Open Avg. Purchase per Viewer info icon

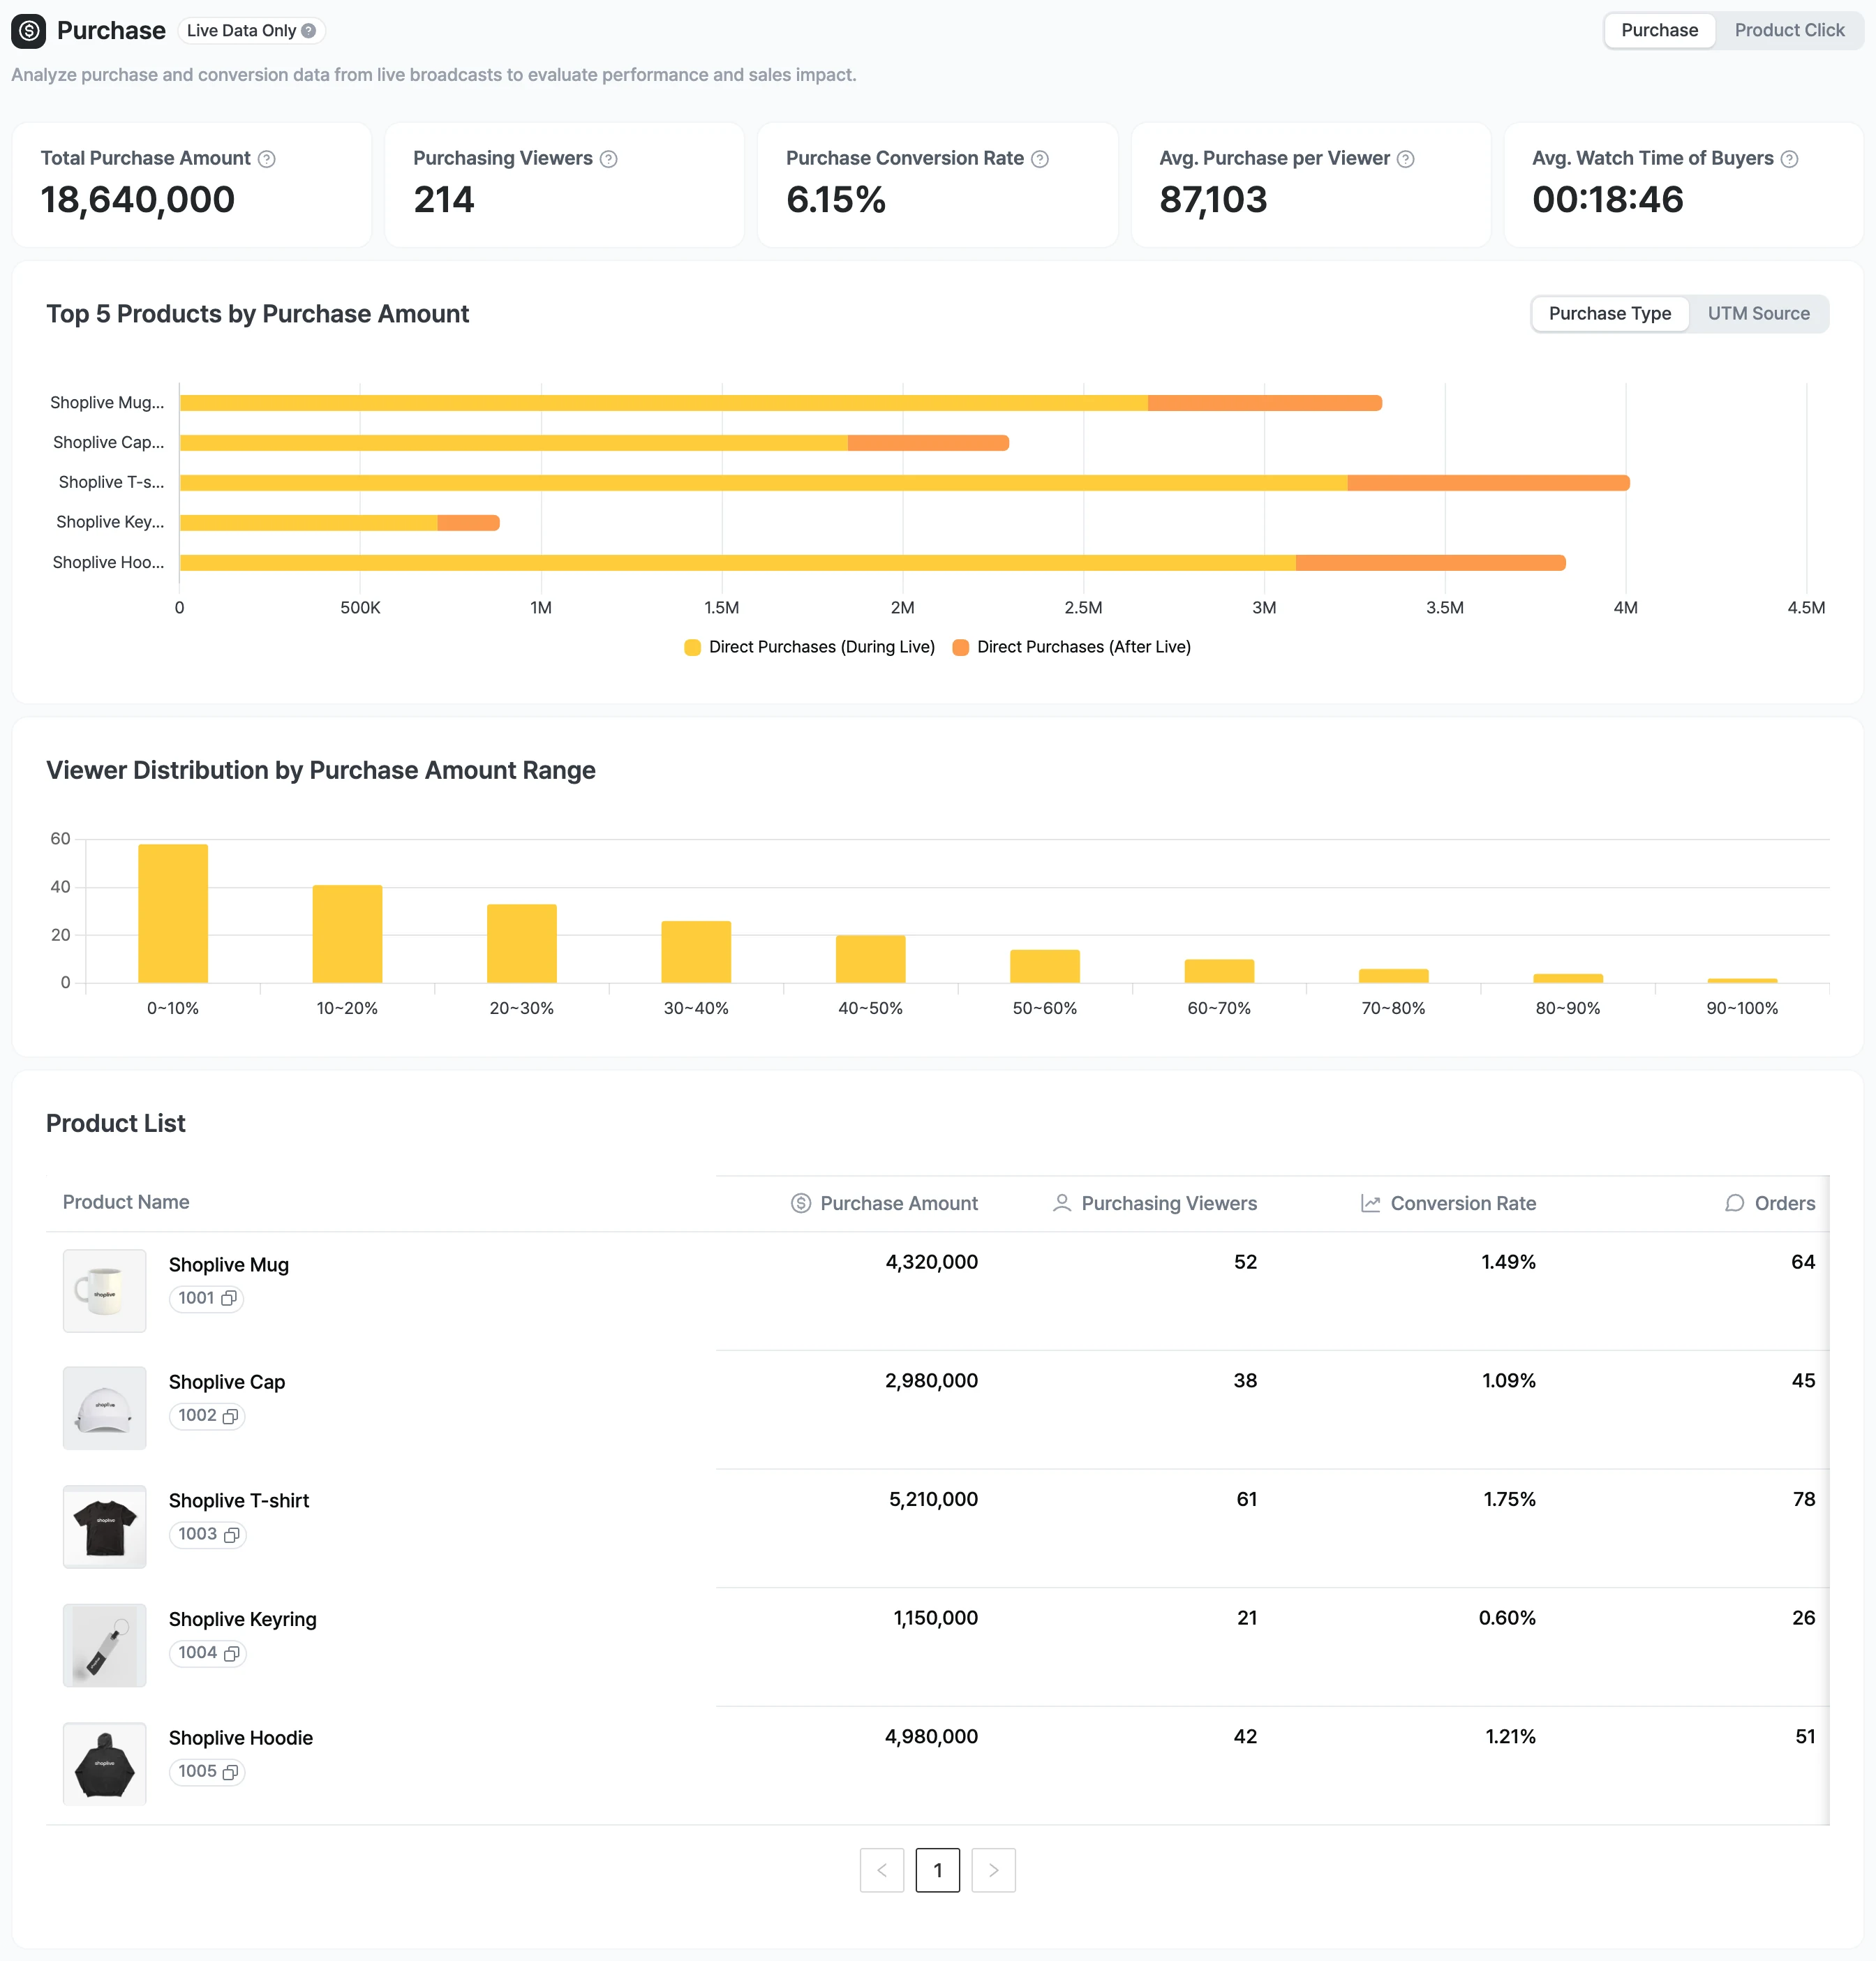1406,159
